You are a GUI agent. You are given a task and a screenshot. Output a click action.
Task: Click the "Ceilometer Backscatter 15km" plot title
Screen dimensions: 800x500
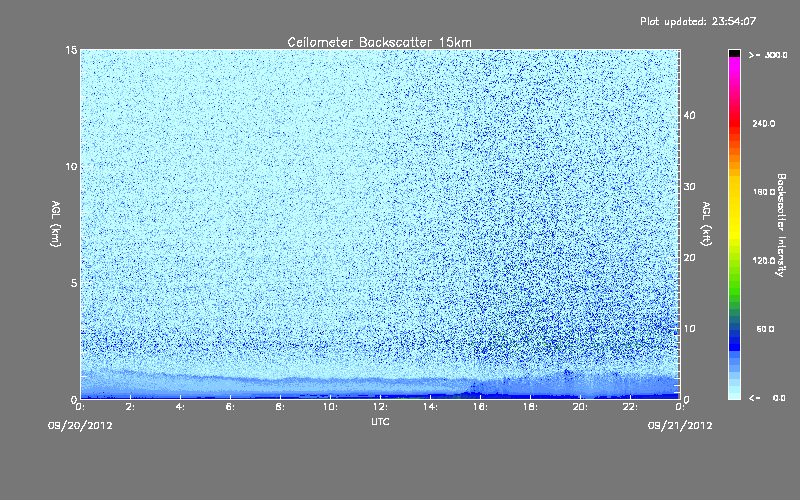[379, 42]
